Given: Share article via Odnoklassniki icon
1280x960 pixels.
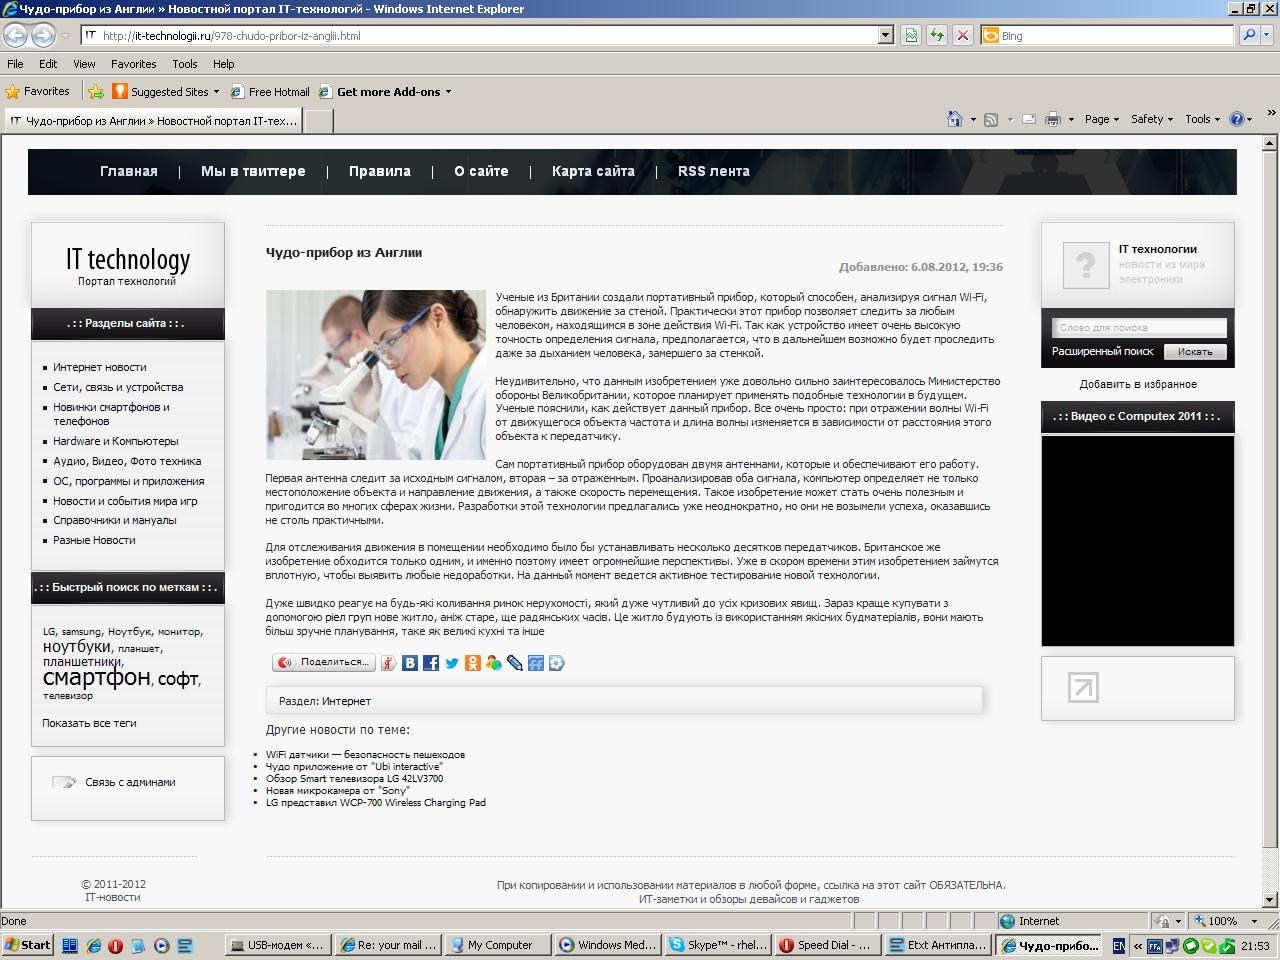Looking at the screenshot, I should (473, 663).
